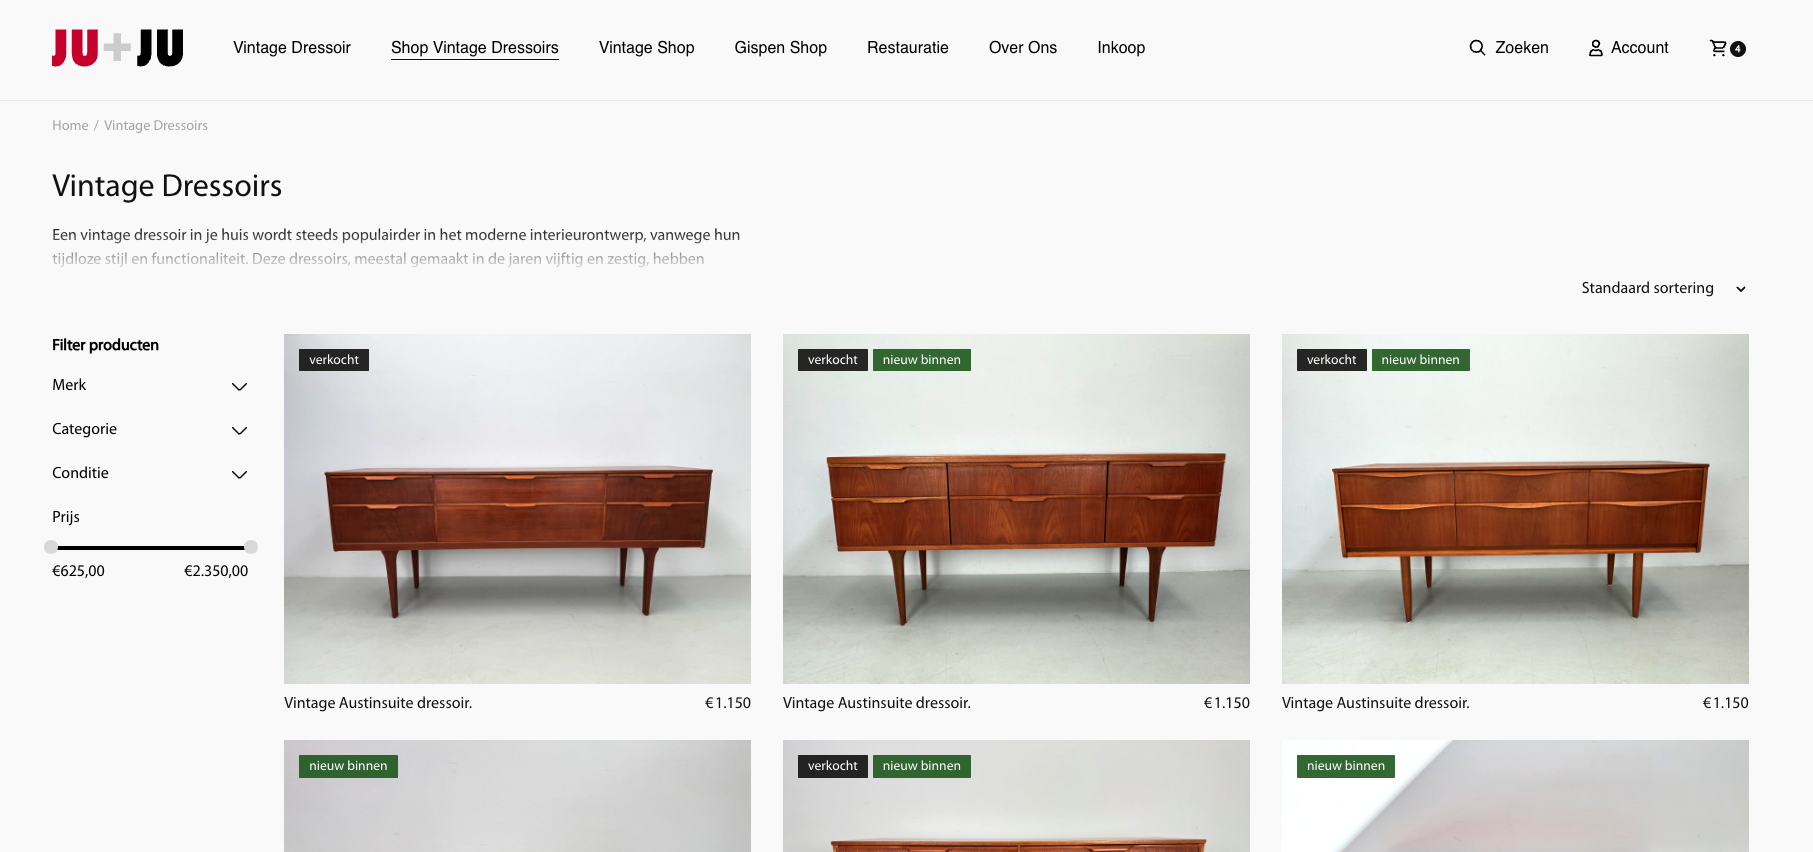Screen dimensions: 1813x852
Task: Click the minimum price slider handle
Action: [x=51, y=547]
